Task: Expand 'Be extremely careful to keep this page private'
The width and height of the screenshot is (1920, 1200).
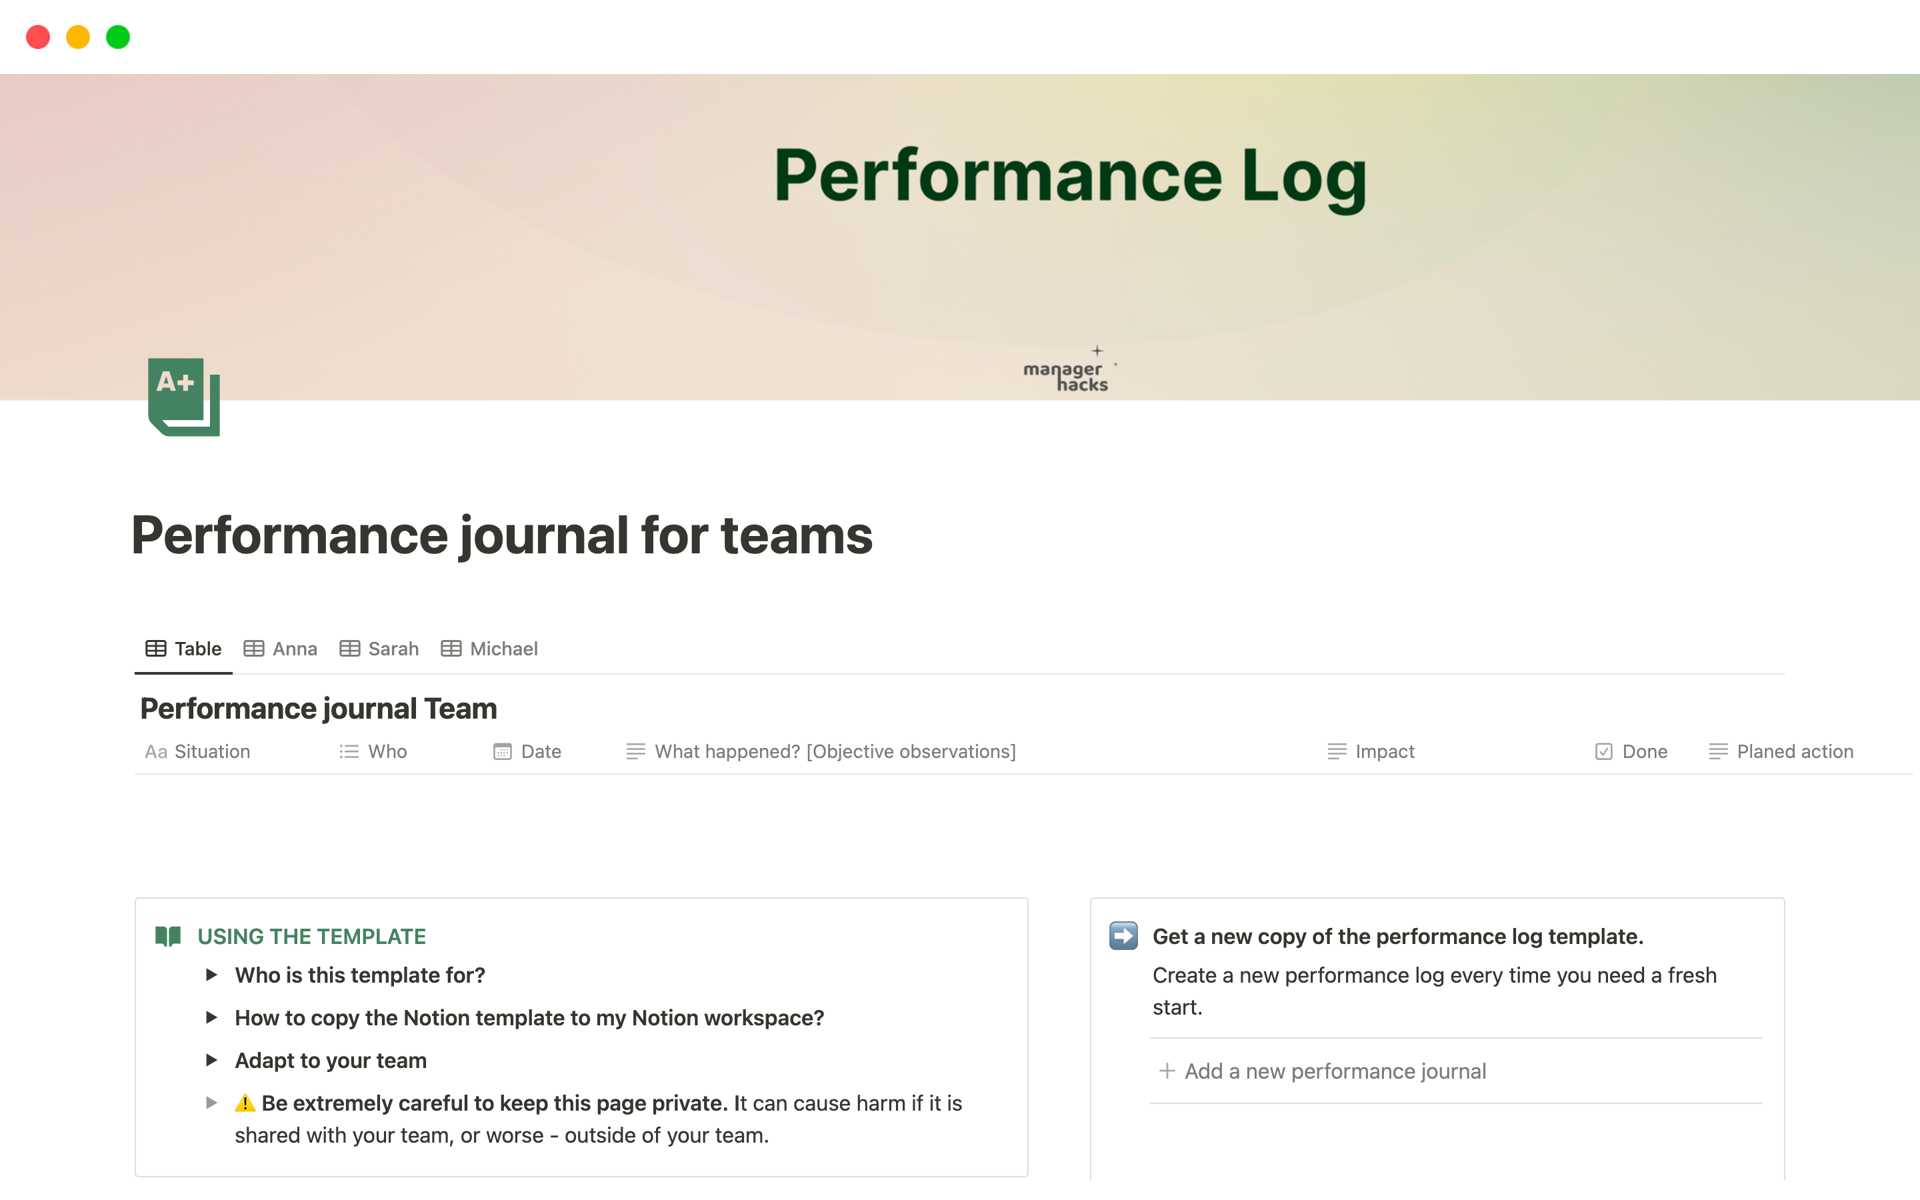Action: pyautogui.click(x=211, y=1102)
